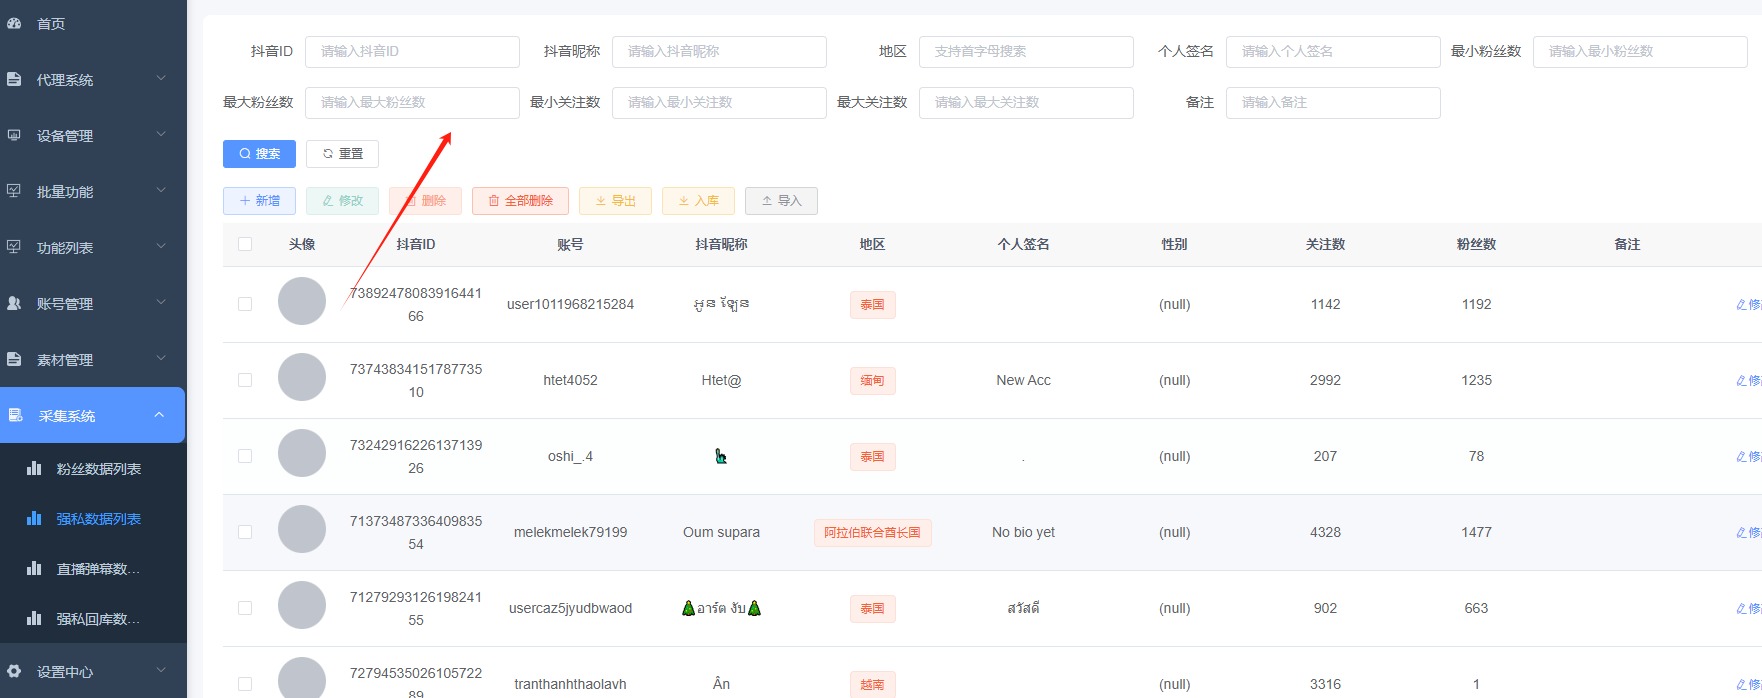
Task: Click the 入库 button
Action: [x=698, y=201]
